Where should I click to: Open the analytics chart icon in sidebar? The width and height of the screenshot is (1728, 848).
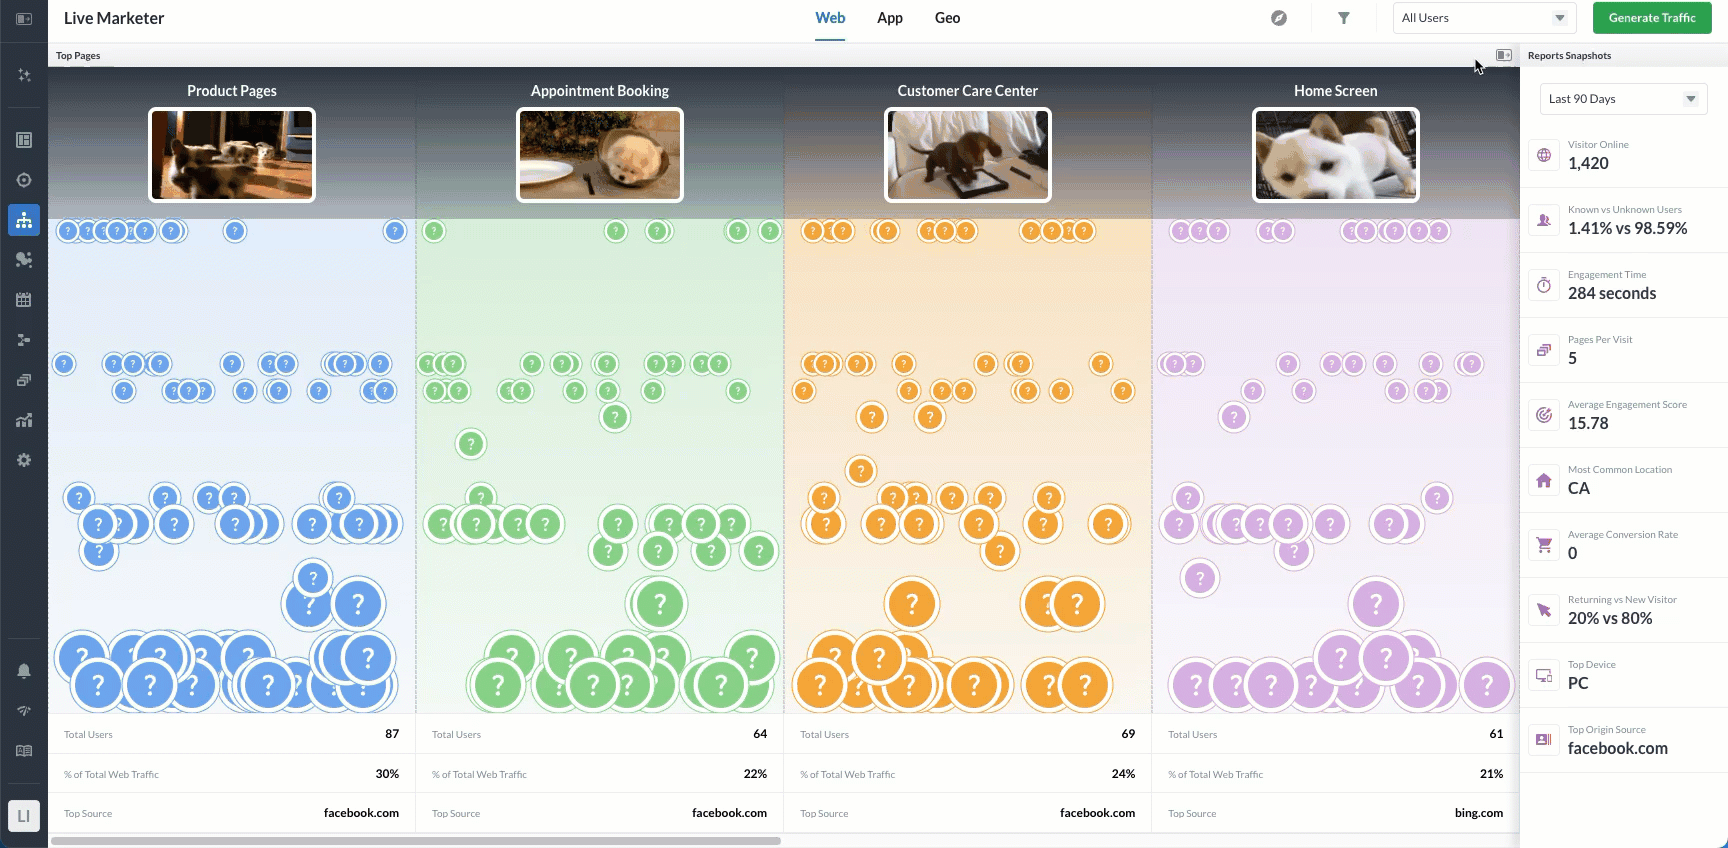click(x=24, y=420)
